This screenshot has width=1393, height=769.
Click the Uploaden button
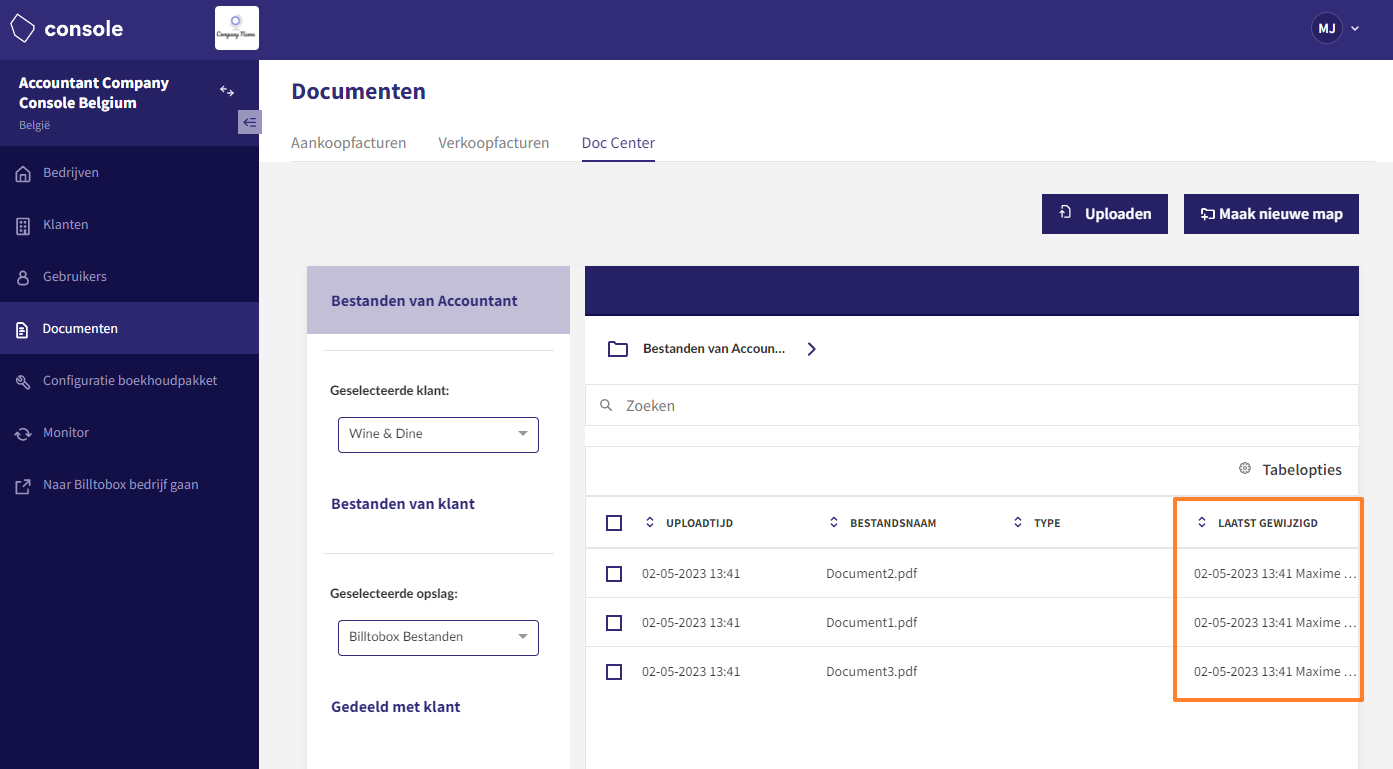point(1105,214)
